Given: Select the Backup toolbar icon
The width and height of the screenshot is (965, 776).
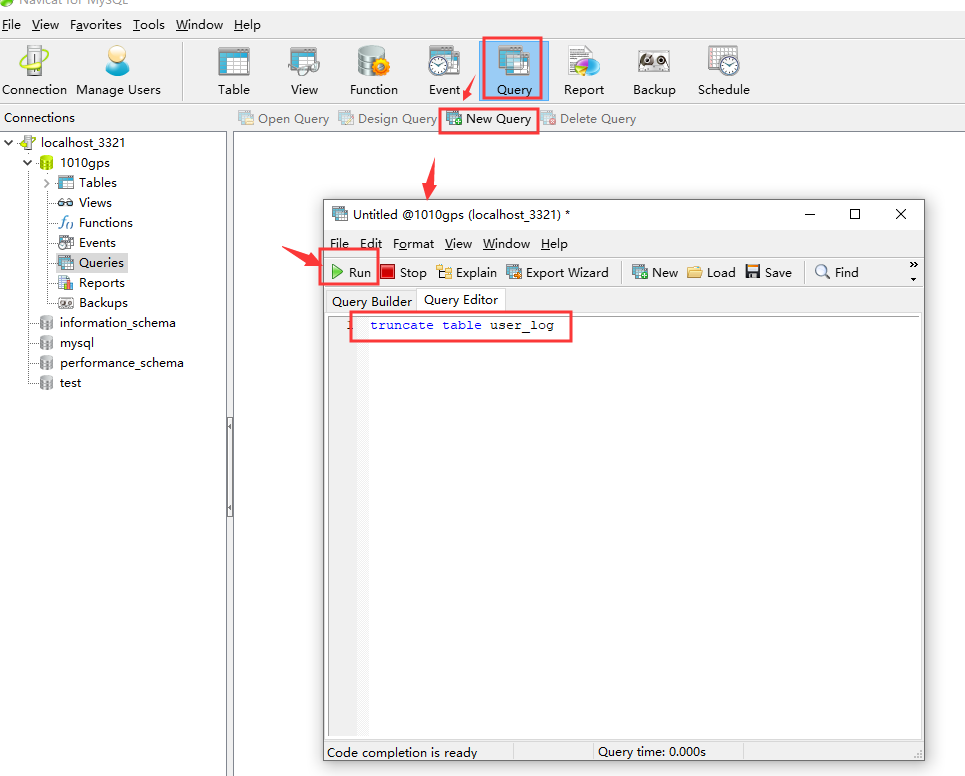Looking at the screenshot, I should [x=654, y=71].
